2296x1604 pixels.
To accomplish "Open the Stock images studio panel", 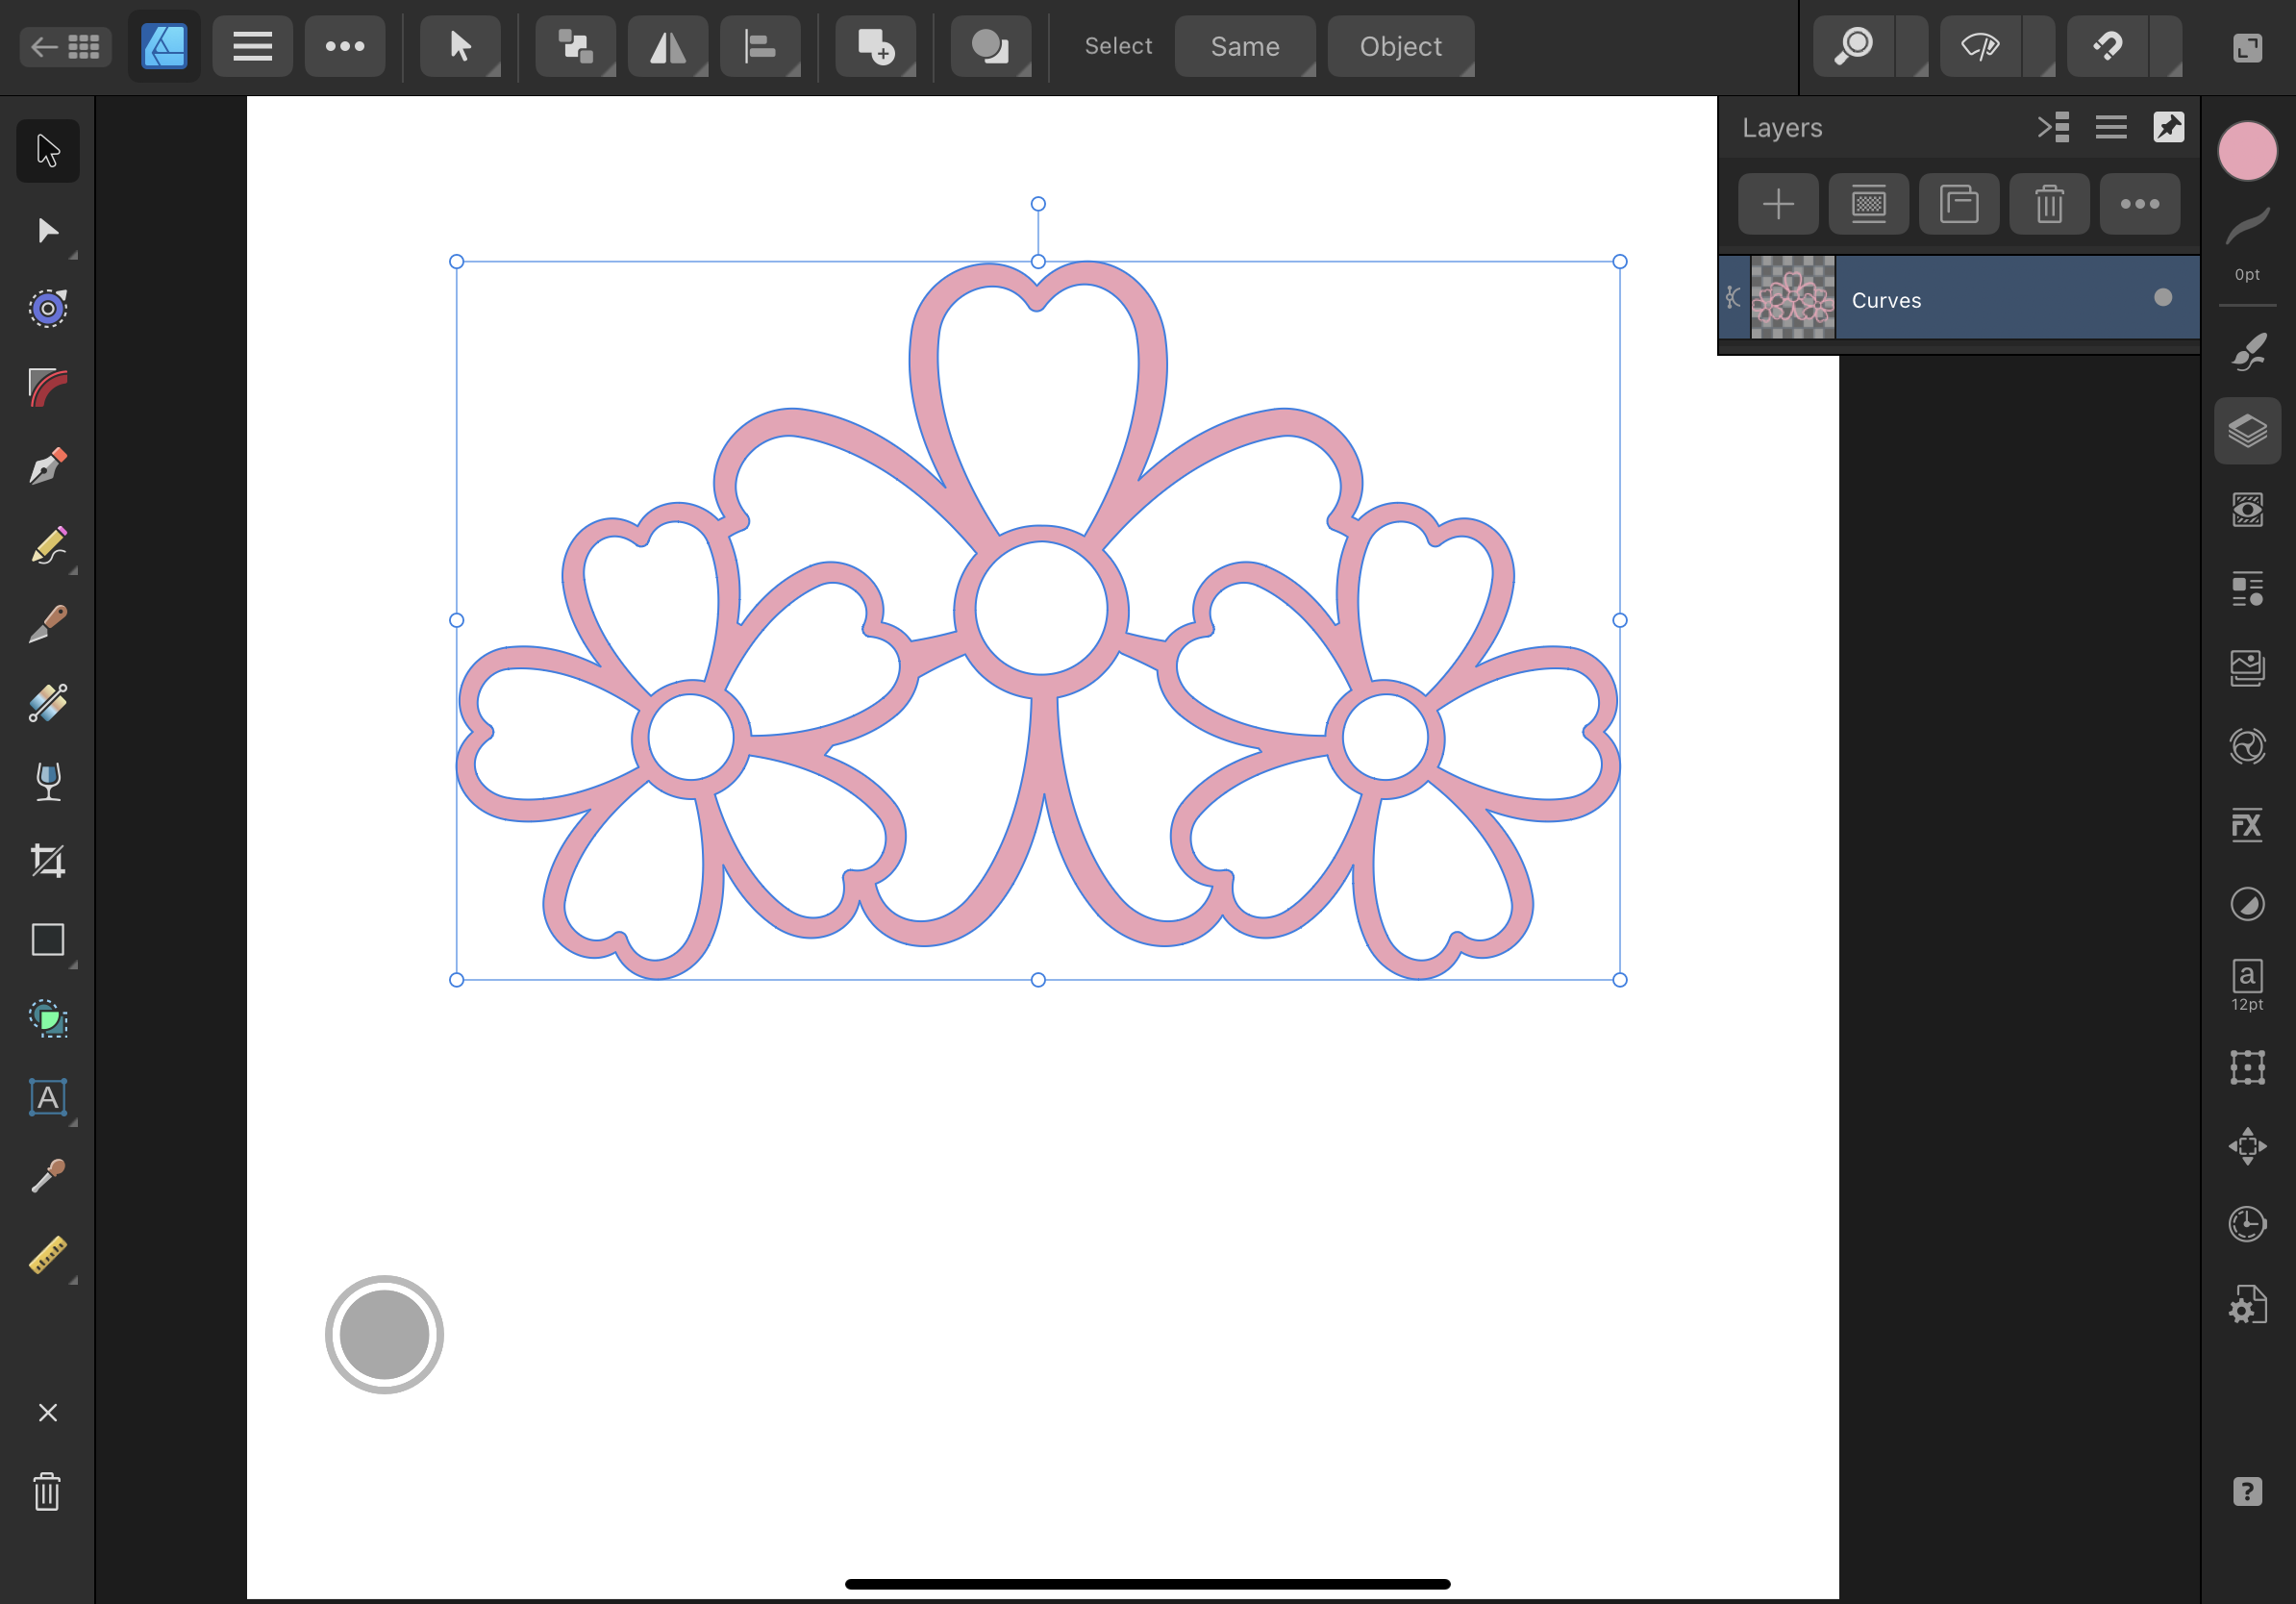I will (x=2247, y=668).
